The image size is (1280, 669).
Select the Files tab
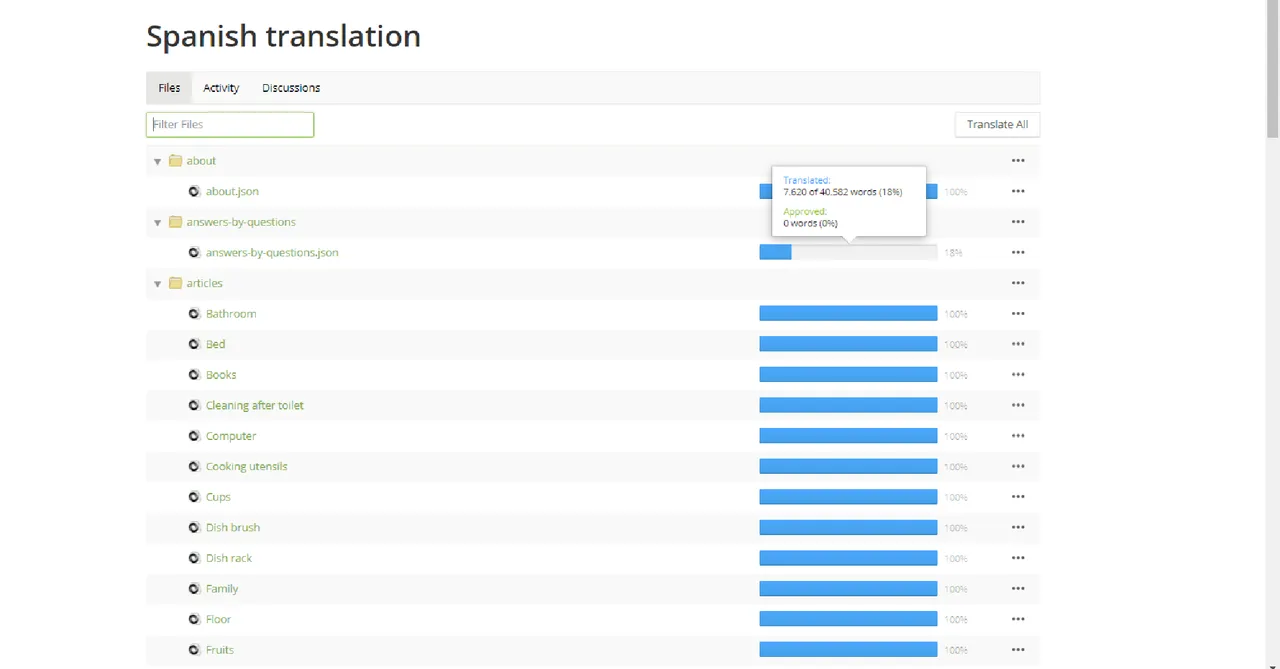coord(169,88)
